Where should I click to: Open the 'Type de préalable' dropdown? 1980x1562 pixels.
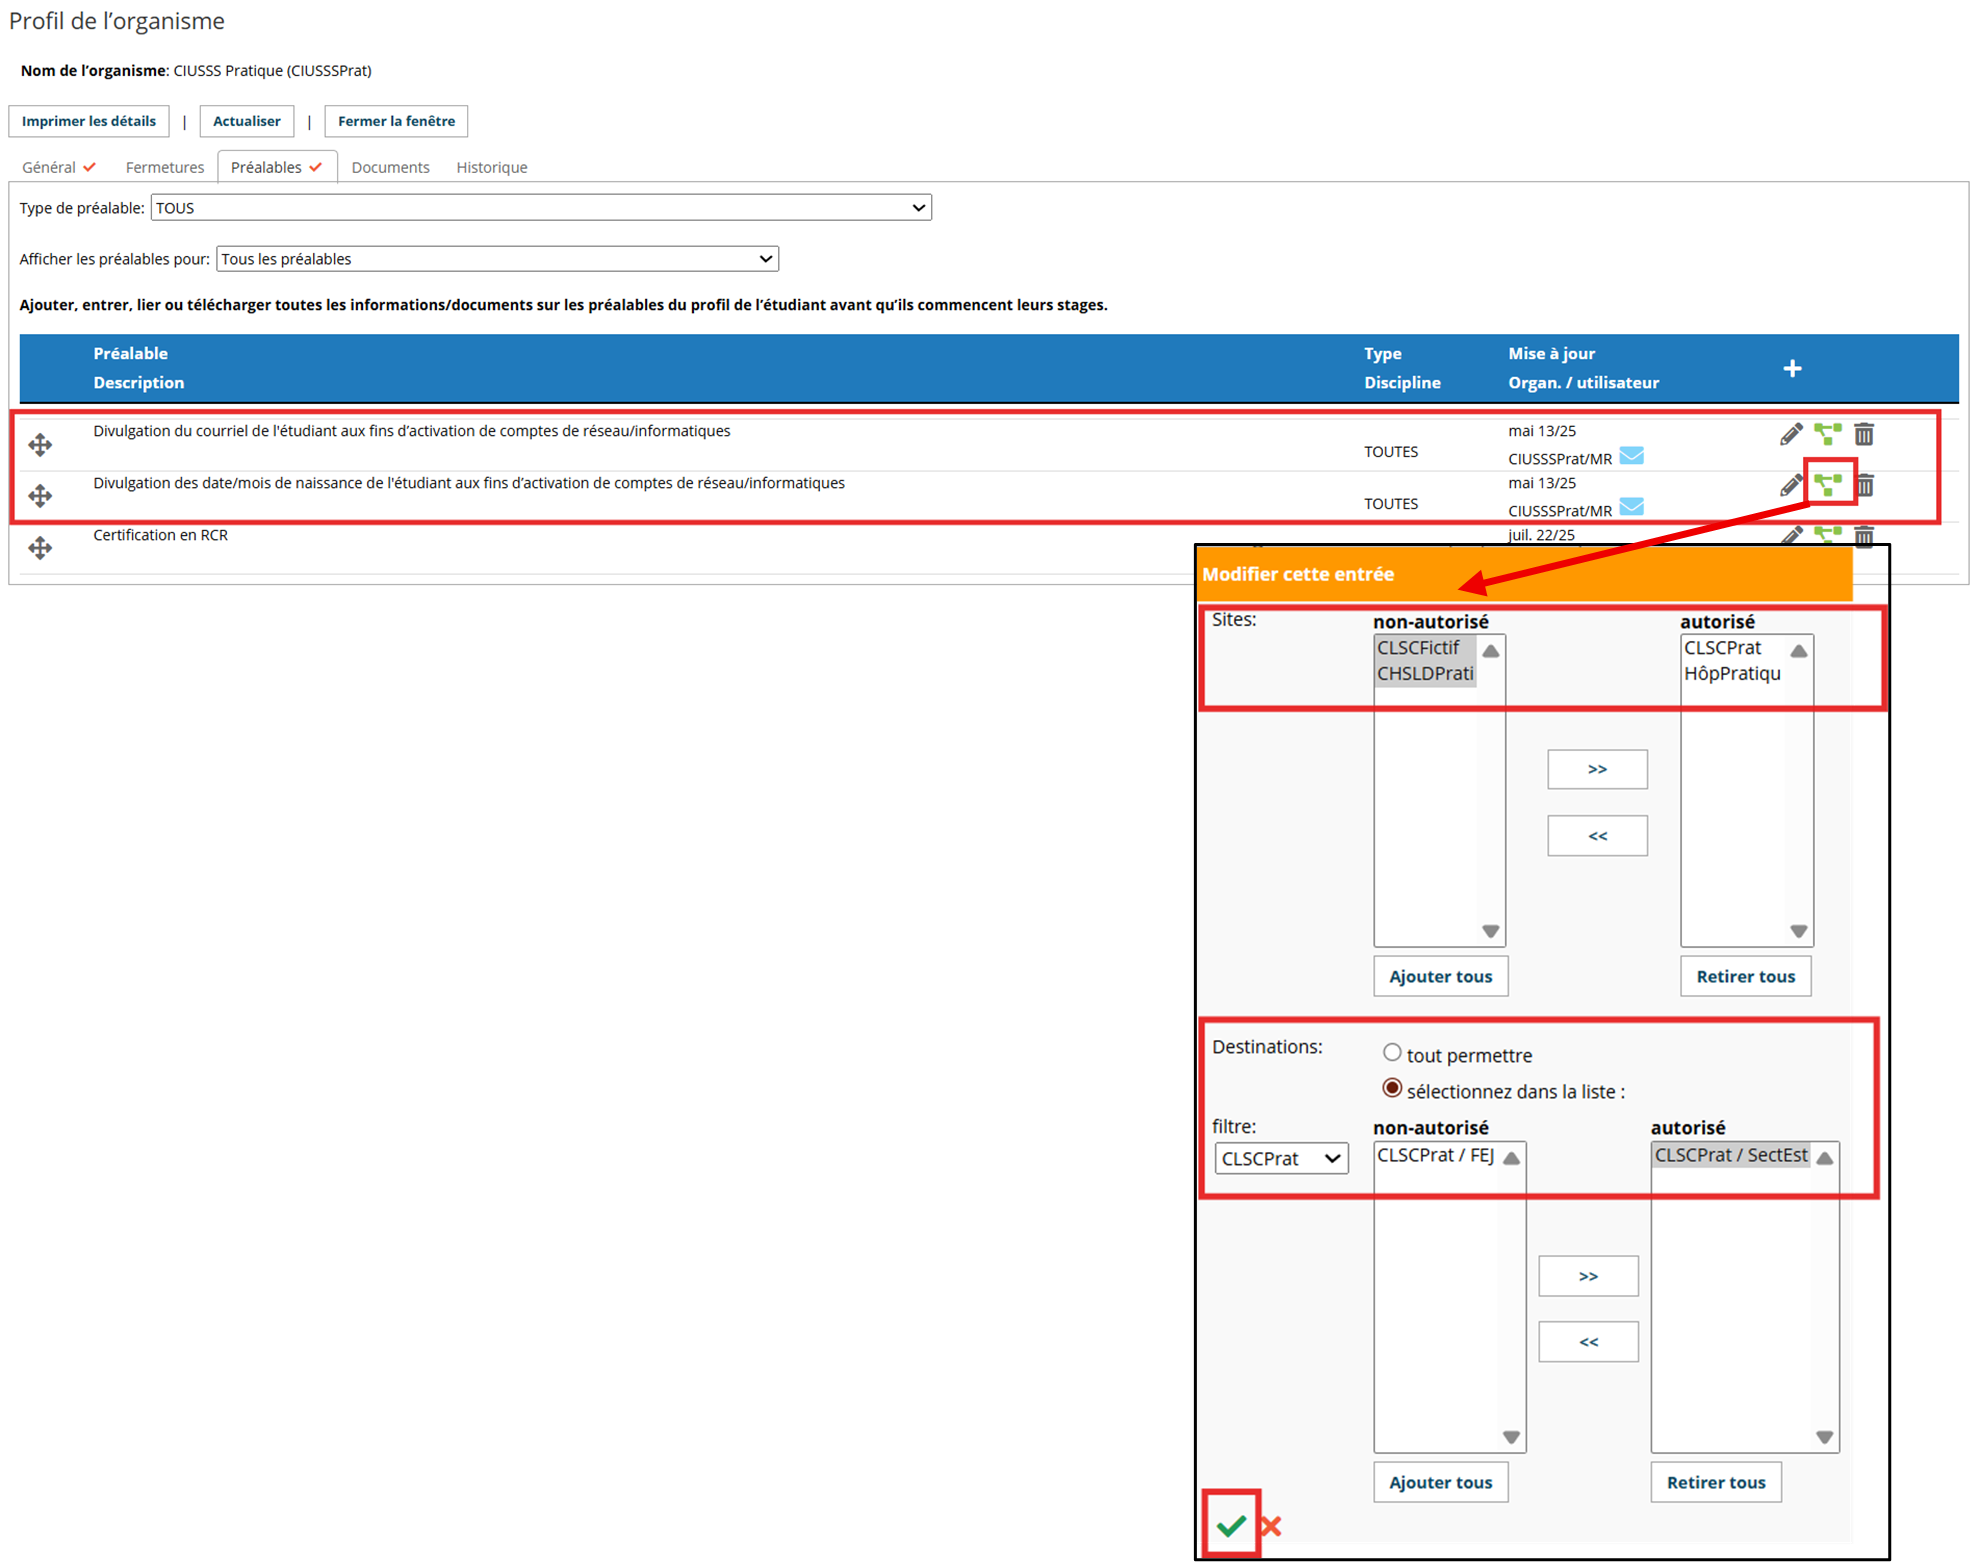(541, 207)
